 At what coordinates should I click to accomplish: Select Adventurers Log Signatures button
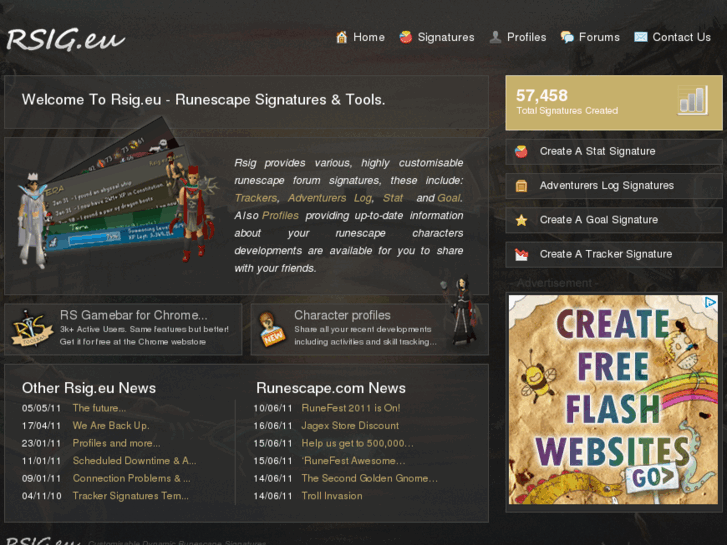614,186
